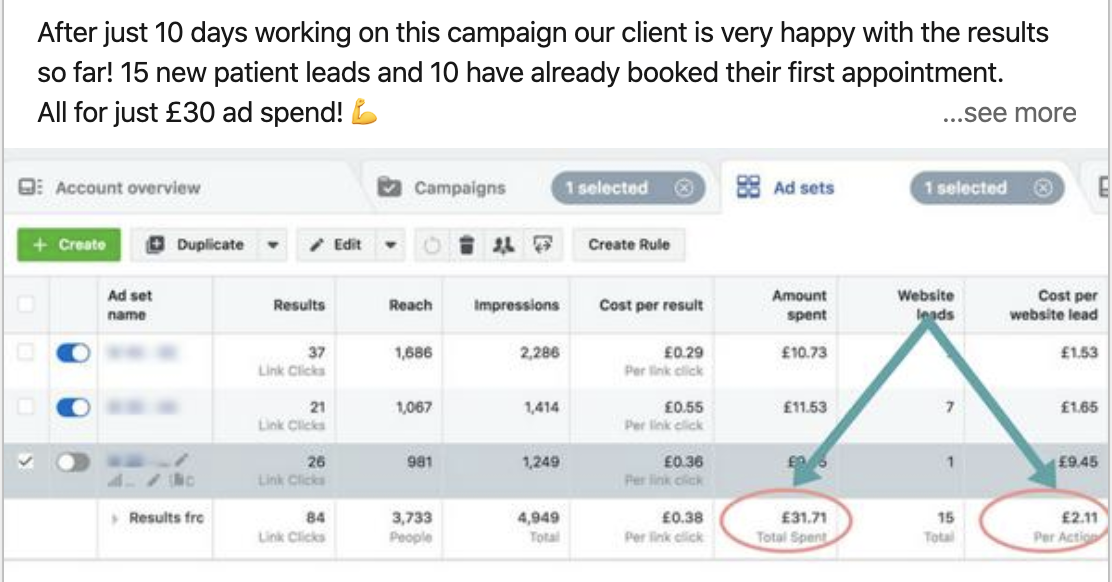Screen dimensions: 1112x582
Task: Click the pencil edit icon in selected row
Action: point(182,460)
